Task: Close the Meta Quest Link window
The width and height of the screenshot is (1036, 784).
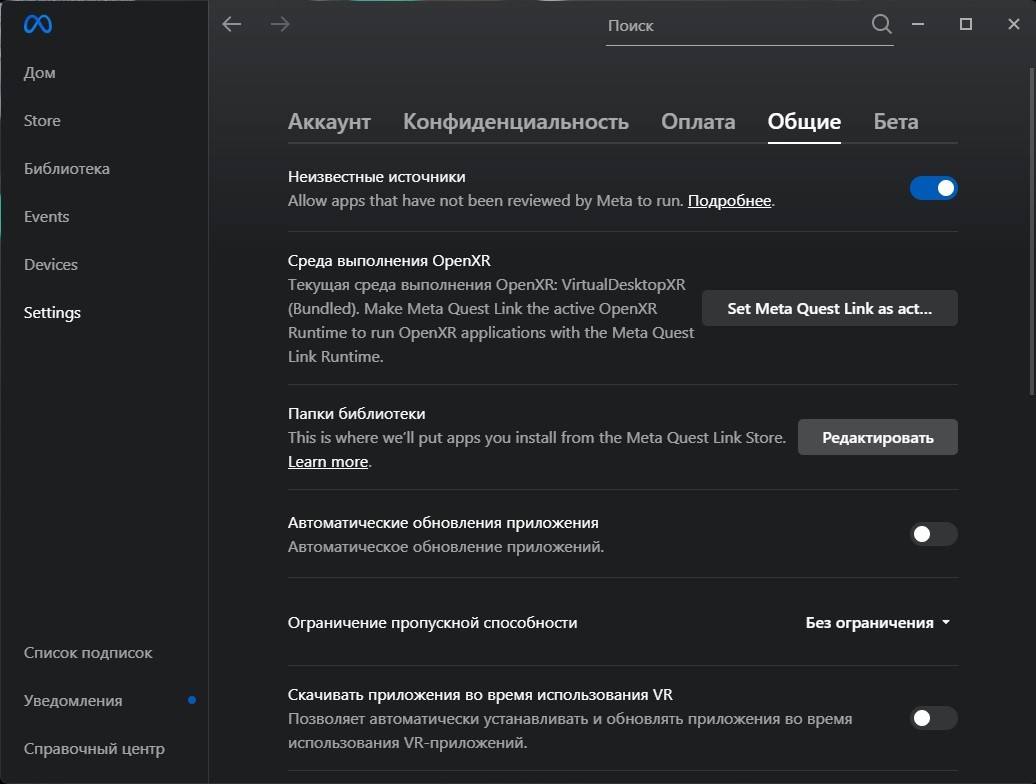Action: [x=1014, y=24]
